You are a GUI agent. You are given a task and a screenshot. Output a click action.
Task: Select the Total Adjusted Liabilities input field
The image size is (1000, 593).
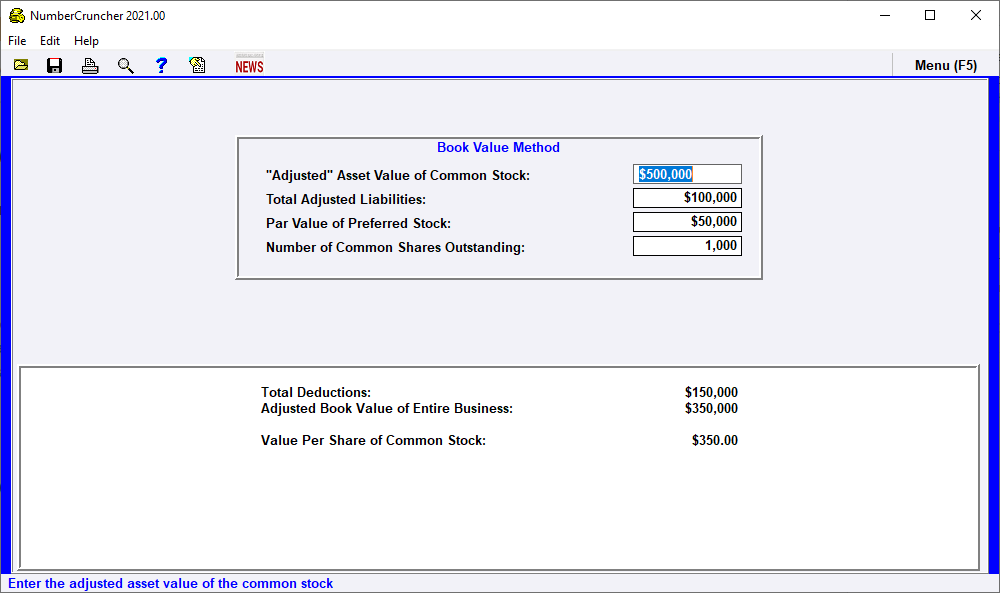click(x=688, y=198)
